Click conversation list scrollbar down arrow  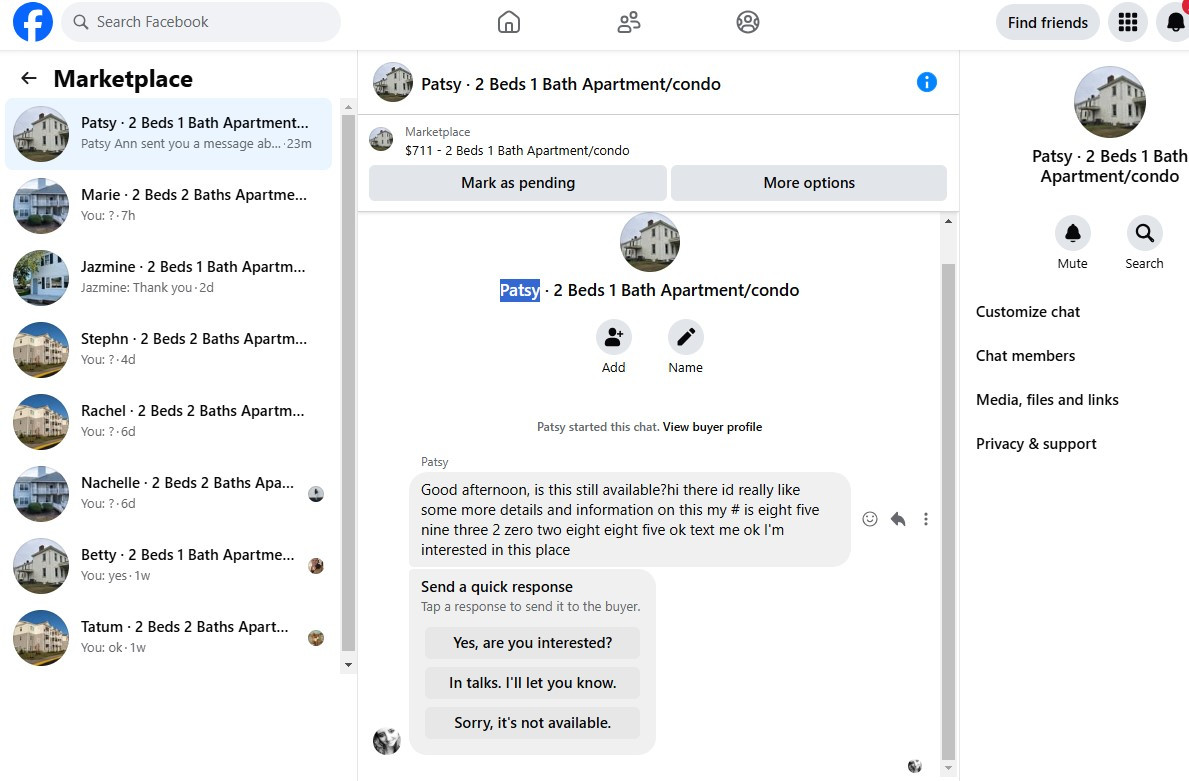(348, 665)
